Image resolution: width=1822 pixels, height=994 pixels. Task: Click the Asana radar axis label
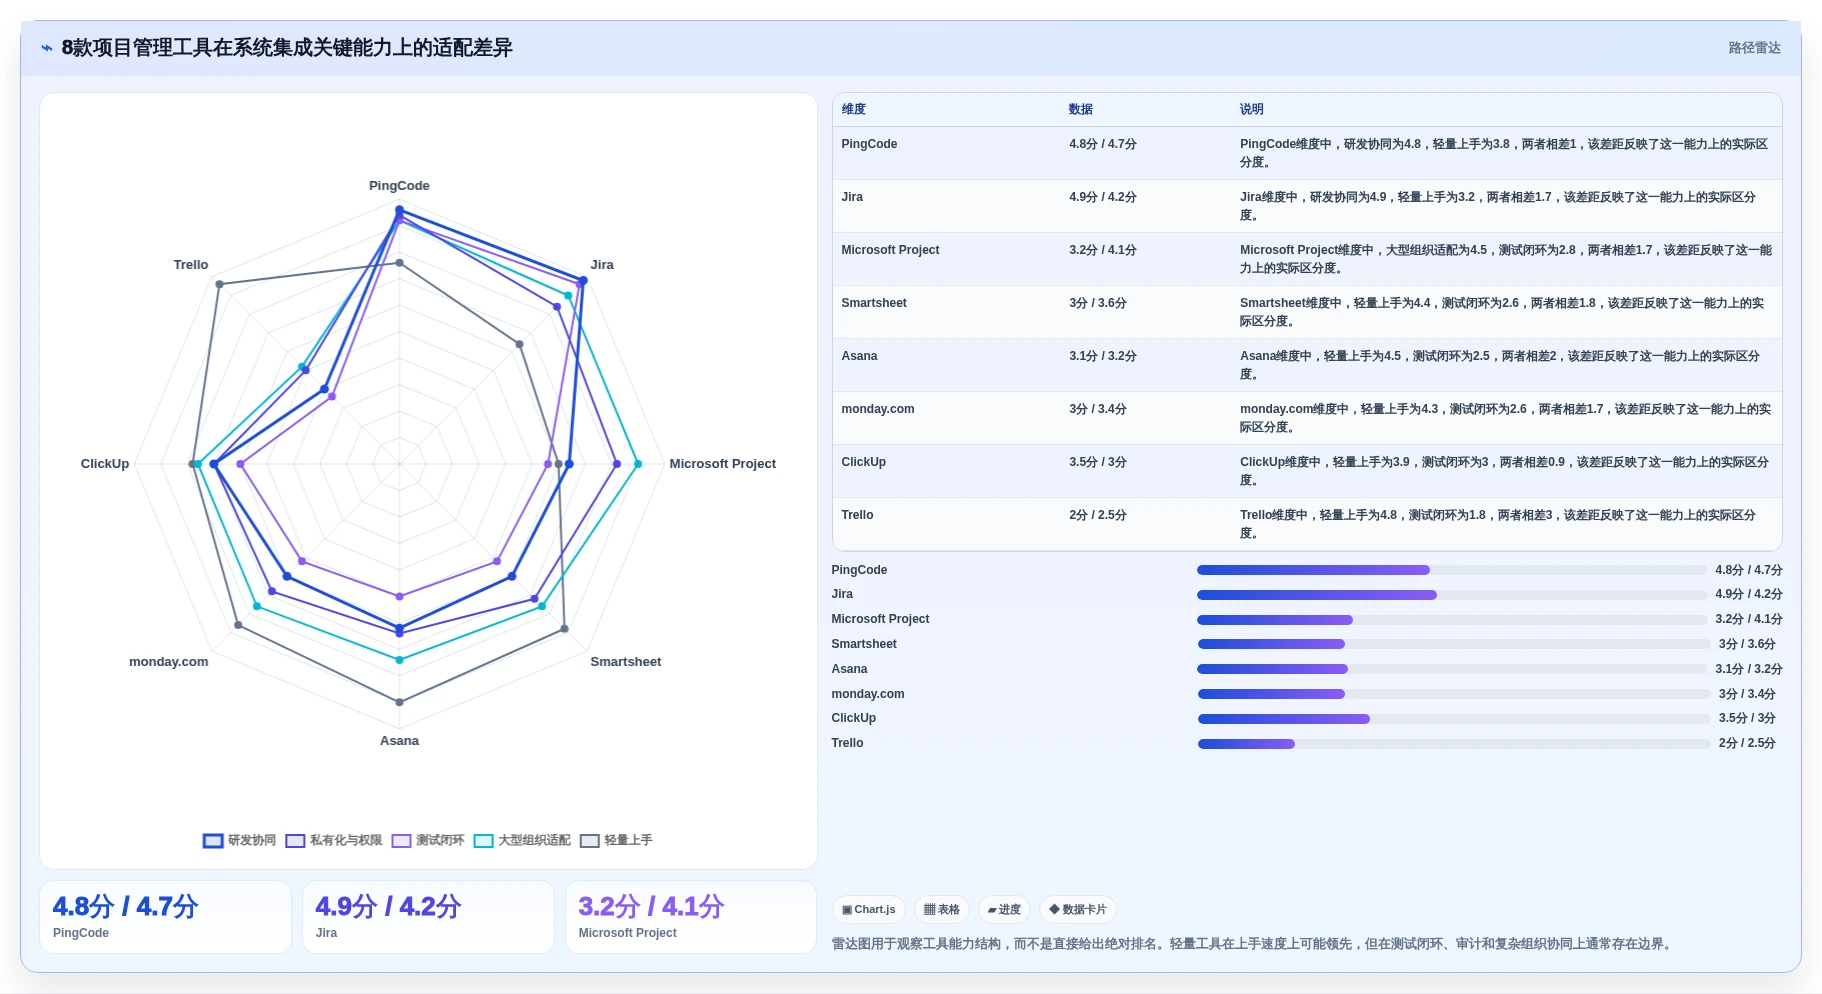coord(399,741)
